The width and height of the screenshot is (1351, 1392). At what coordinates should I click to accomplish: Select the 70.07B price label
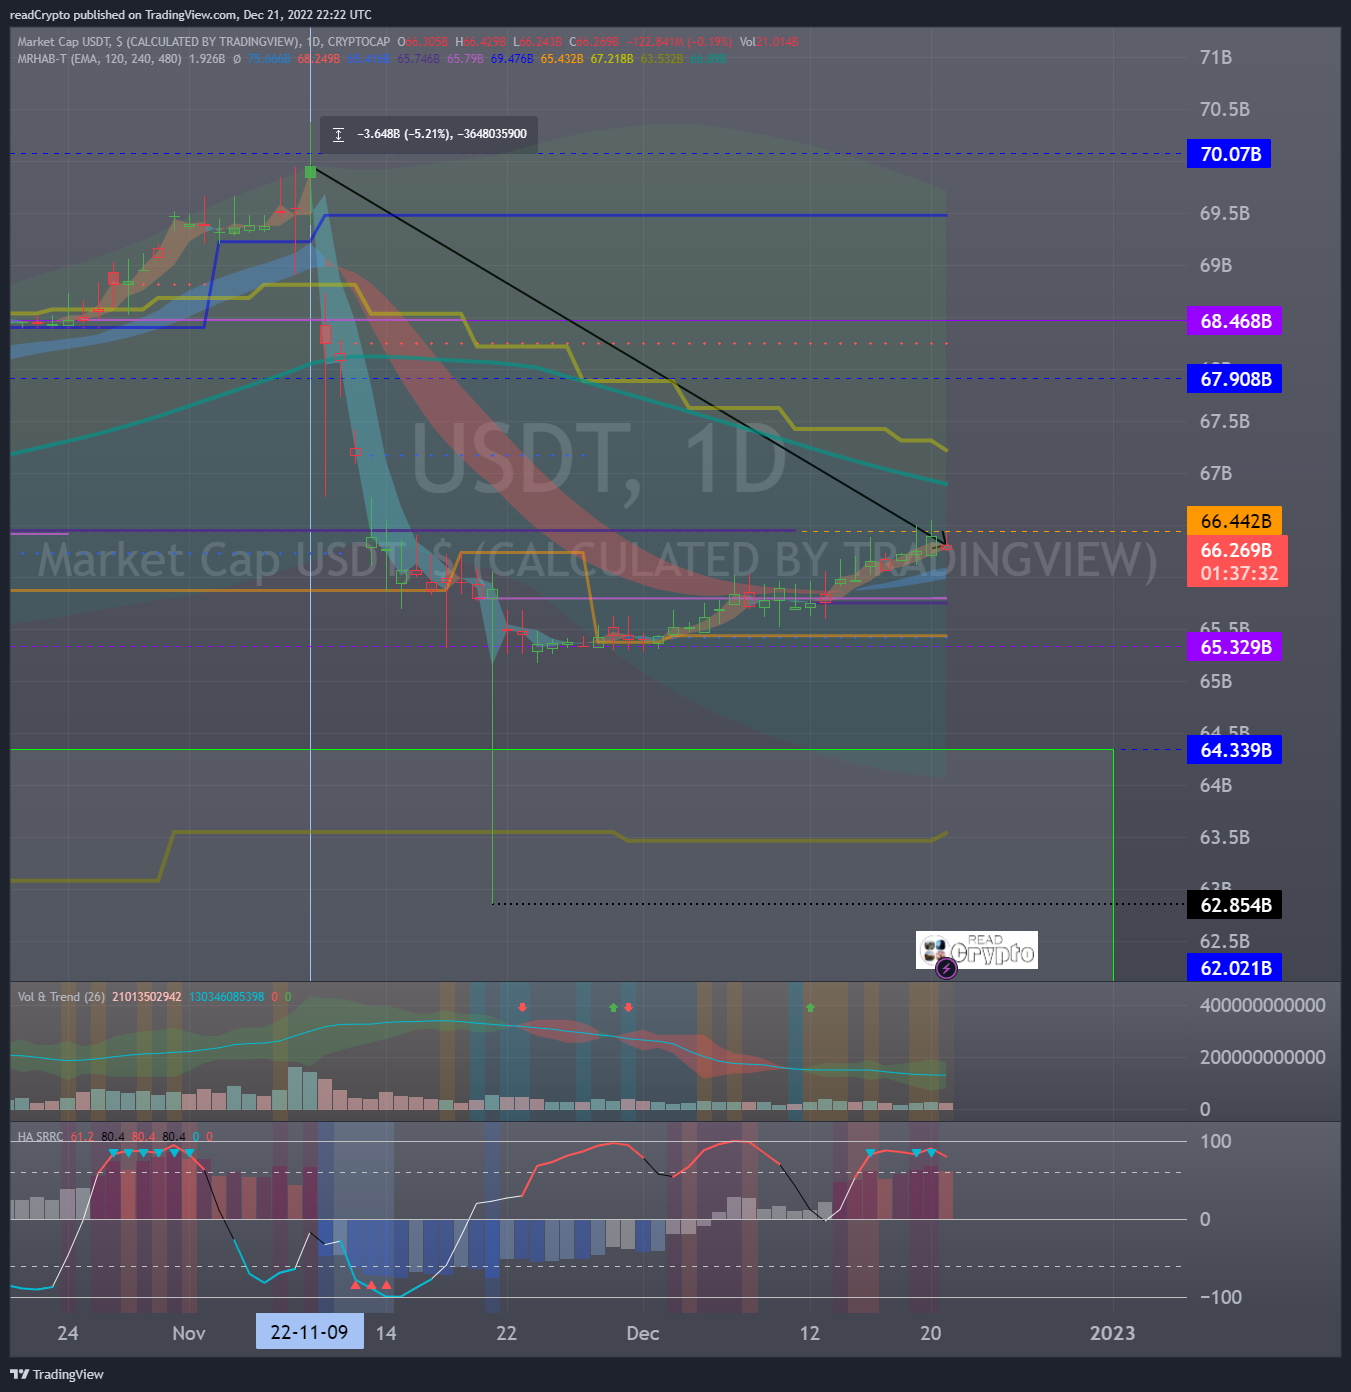coord(1229,154)
